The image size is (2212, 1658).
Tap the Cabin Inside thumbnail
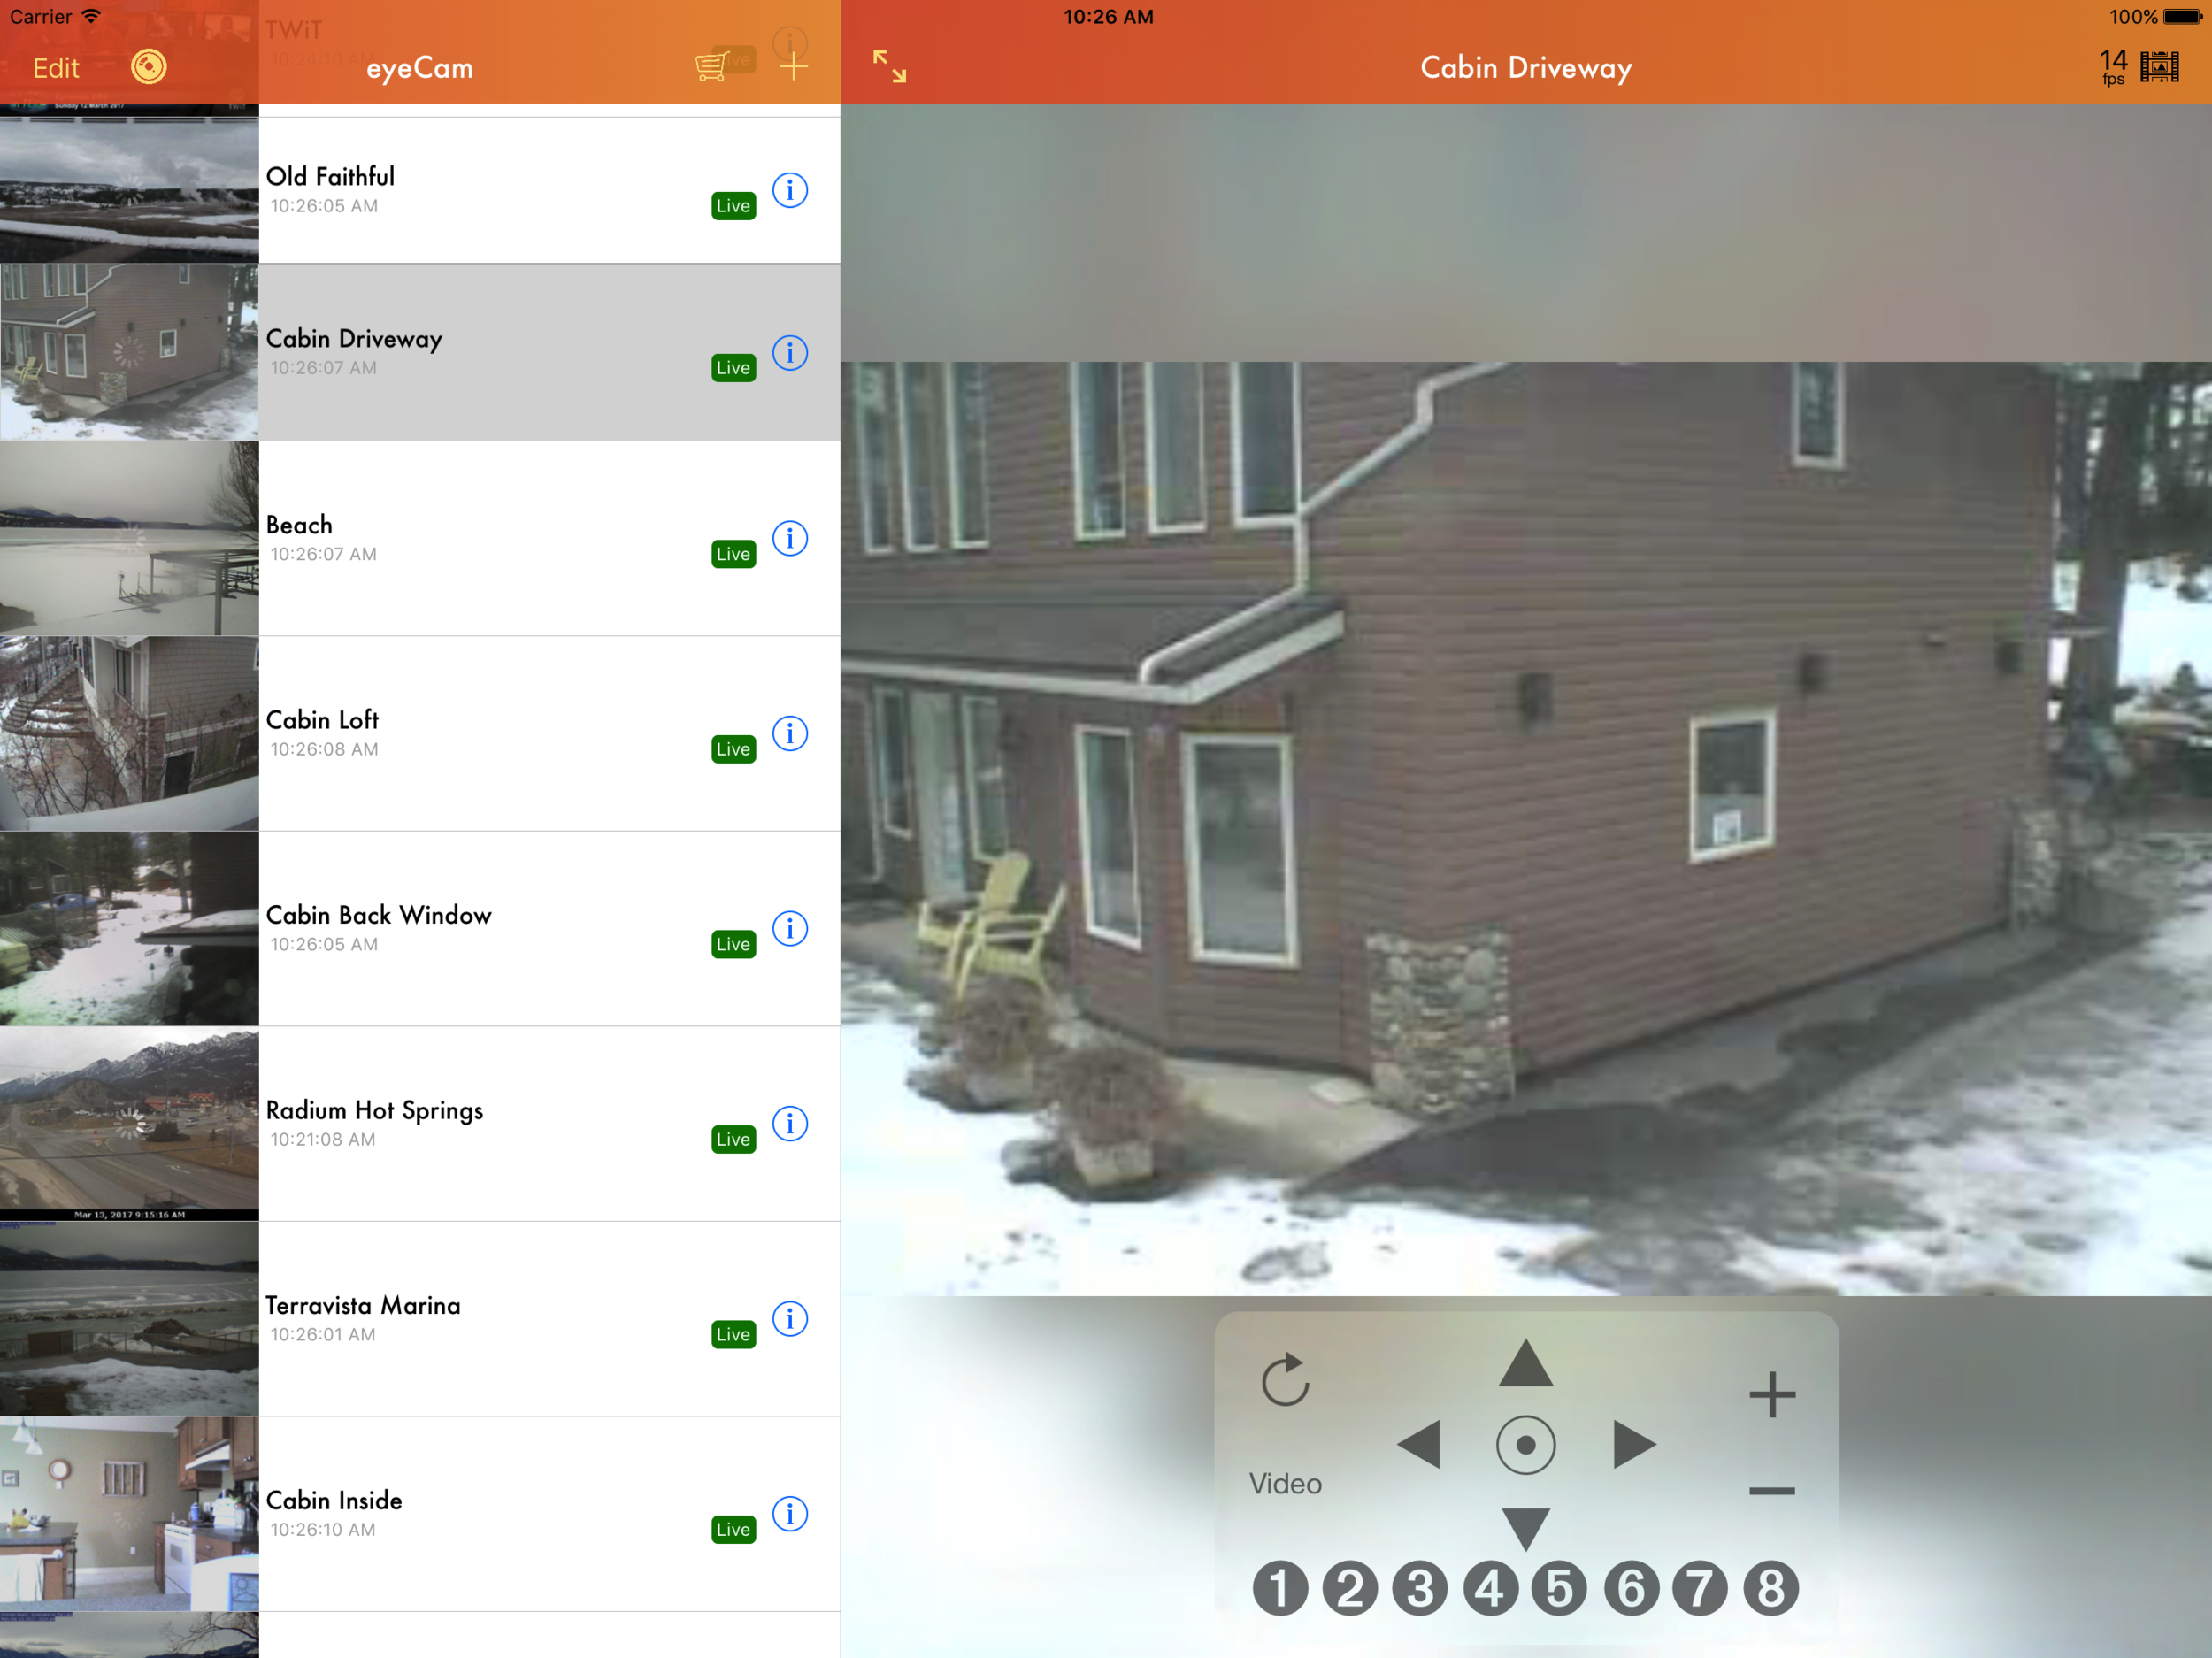[129, 1513]
